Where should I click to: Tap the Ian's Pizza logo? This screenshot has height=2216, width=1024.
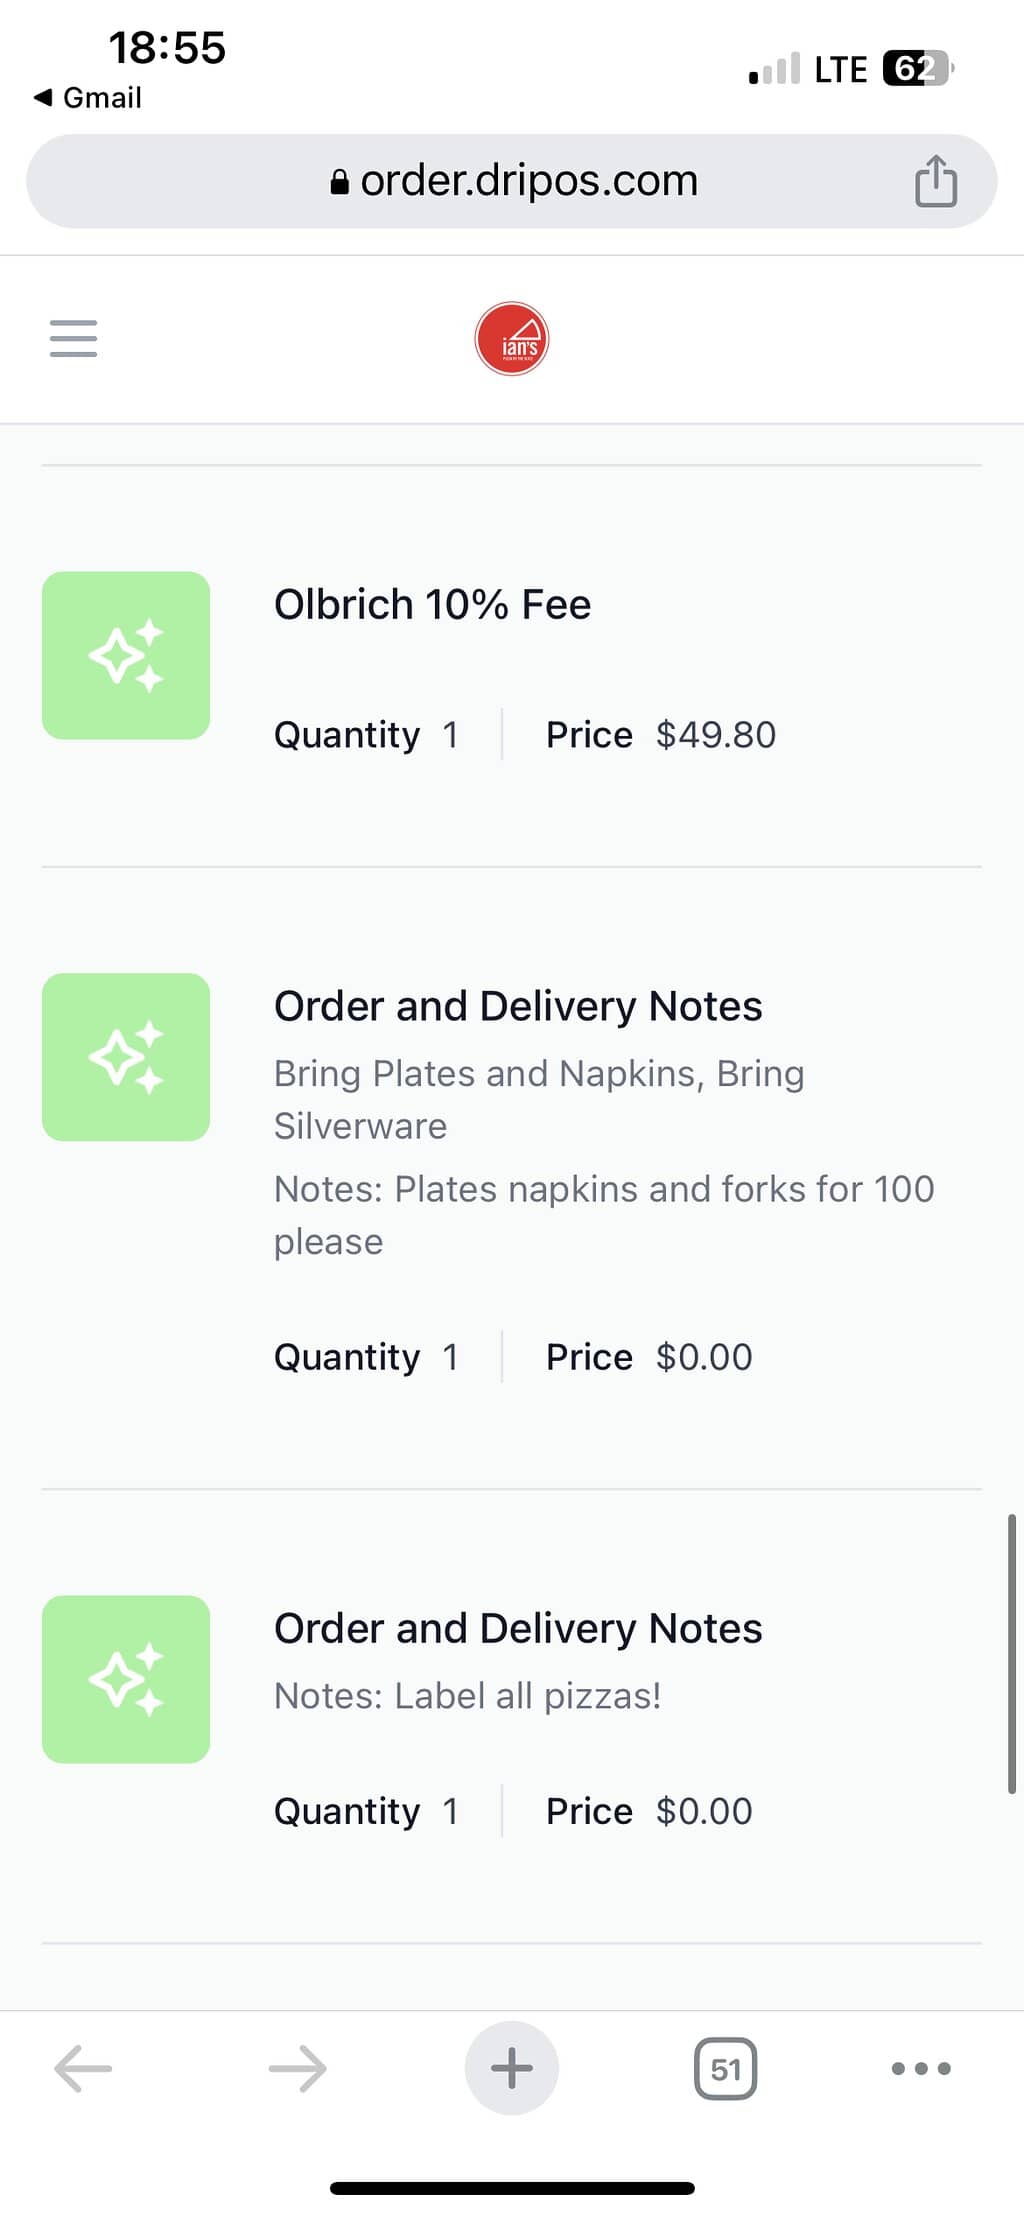(511, 339)
